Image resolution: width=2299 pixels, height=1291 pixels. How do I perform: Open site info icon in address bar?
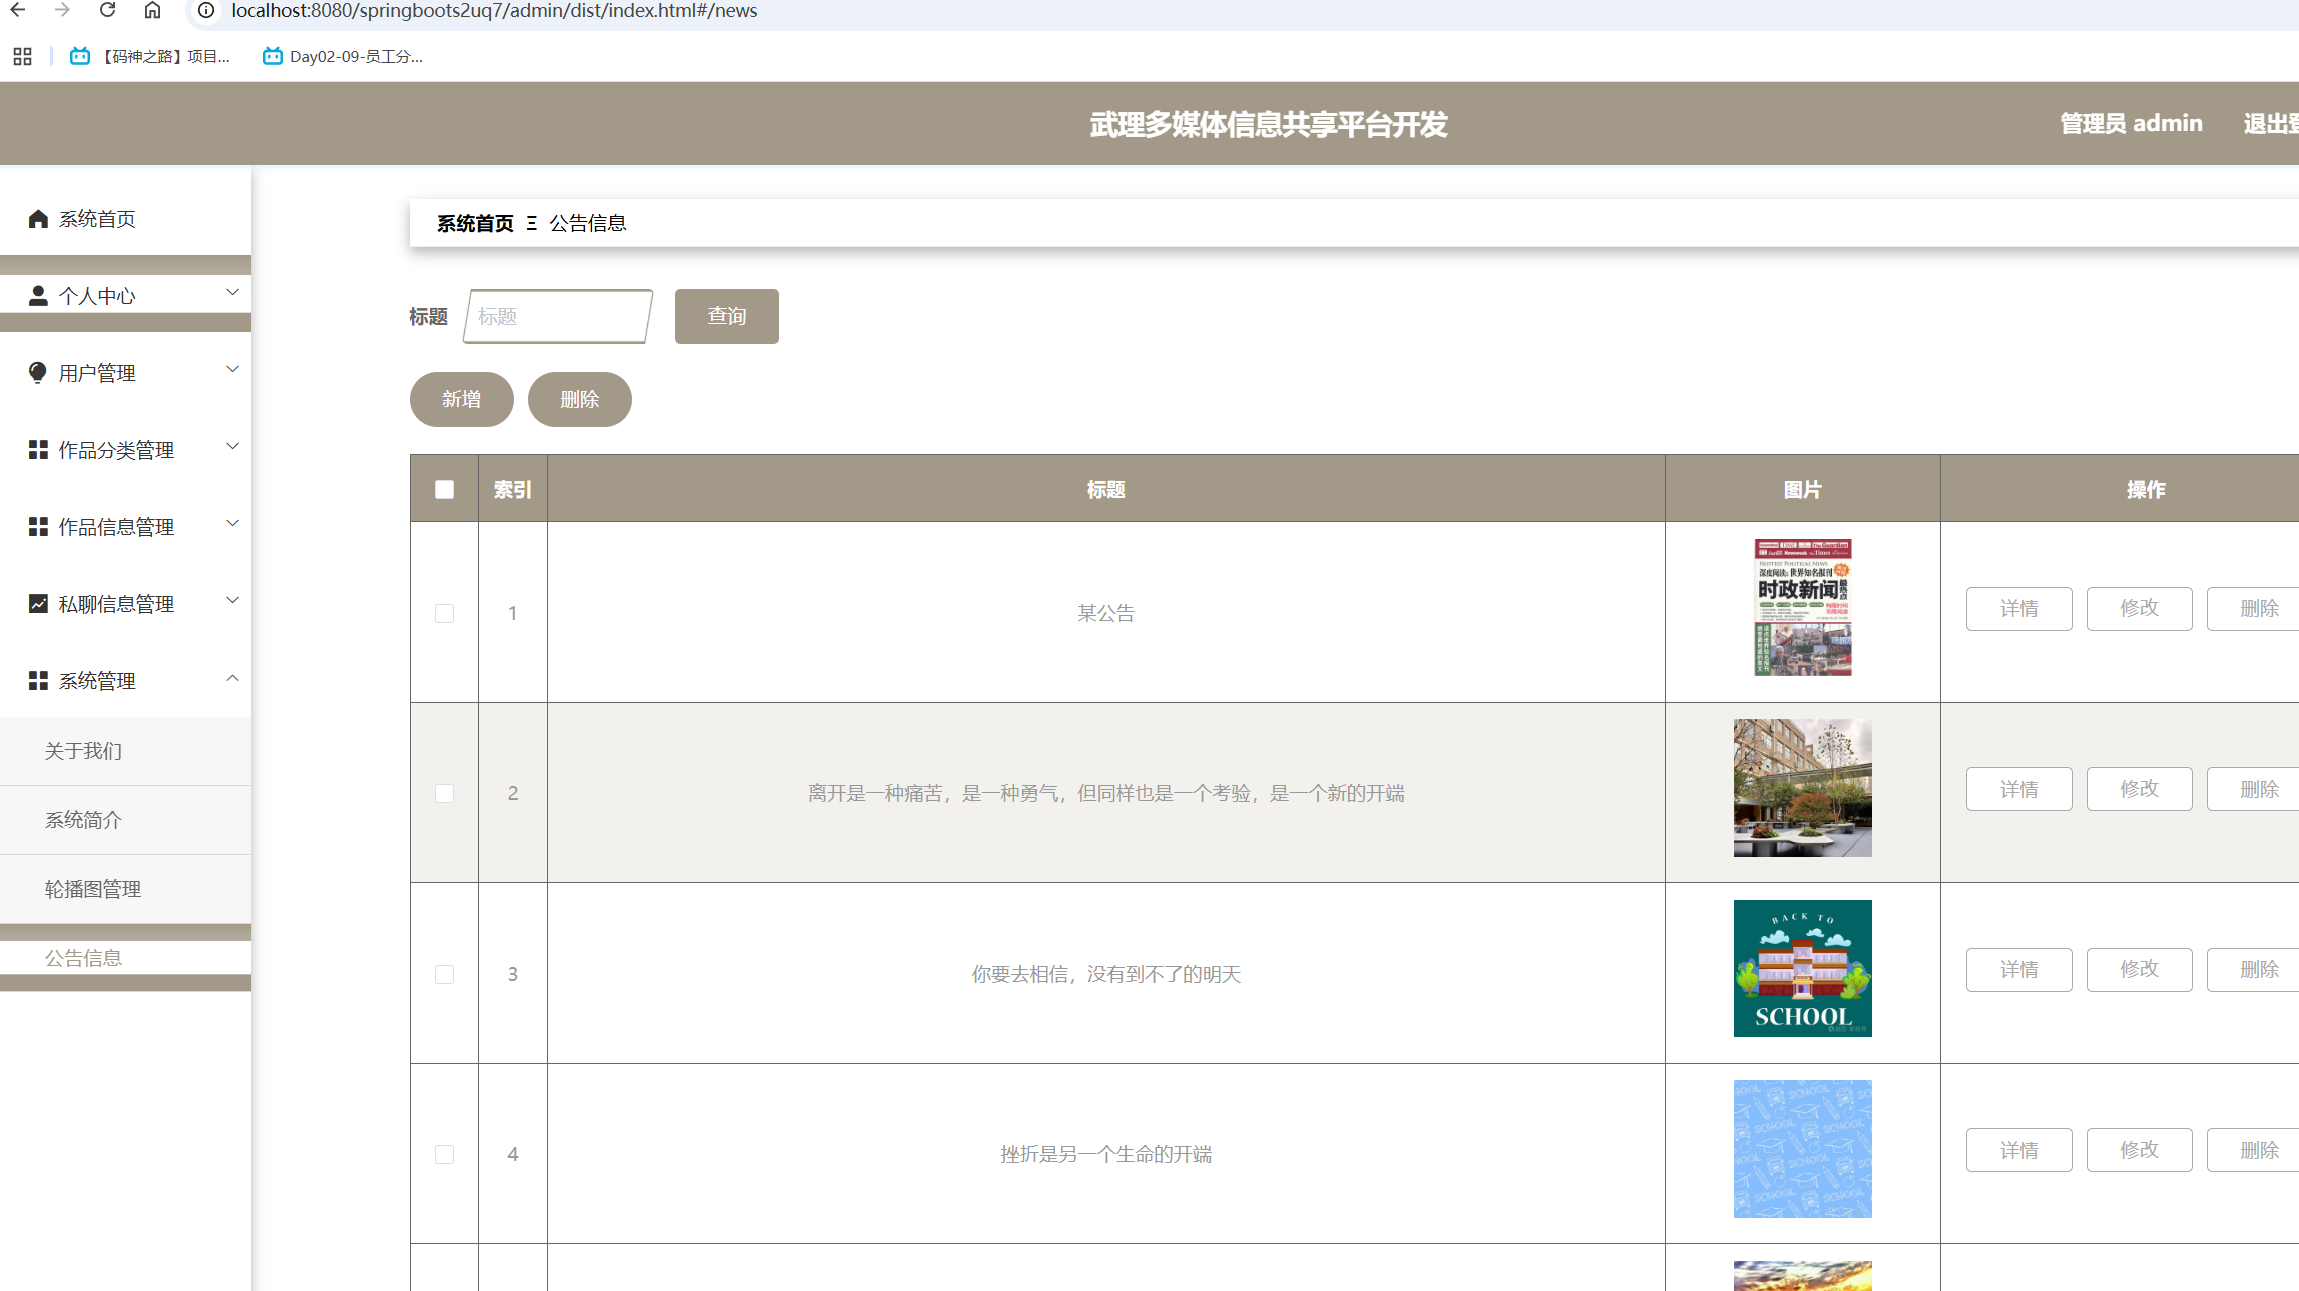(206, 10)
